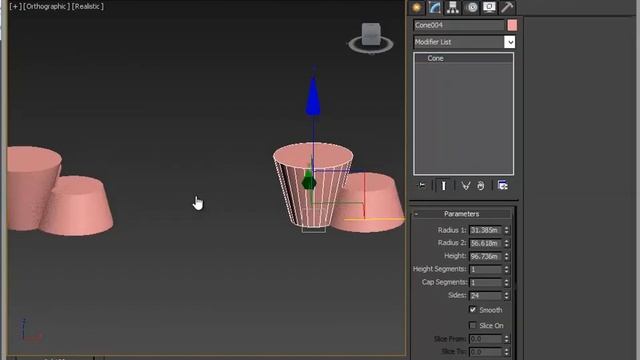The width and height of the screenshot is (640, 360).
Task: Click the Radius 1 spinner arrows
Action: point(507,231)
